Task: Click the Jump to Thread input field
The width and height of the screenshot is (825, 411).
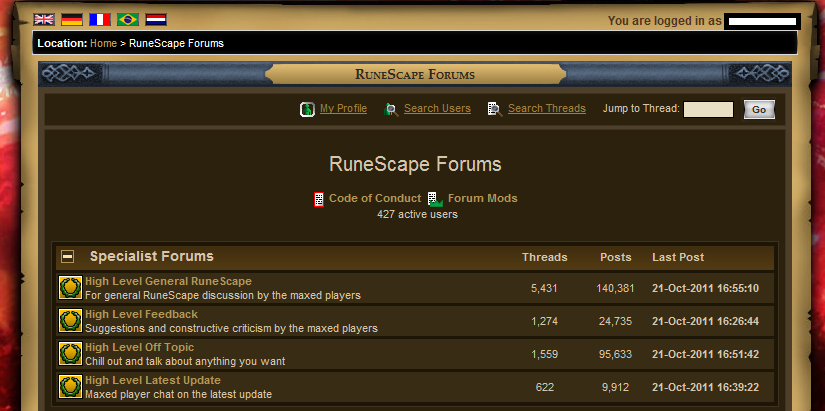Action: (708, 109)
